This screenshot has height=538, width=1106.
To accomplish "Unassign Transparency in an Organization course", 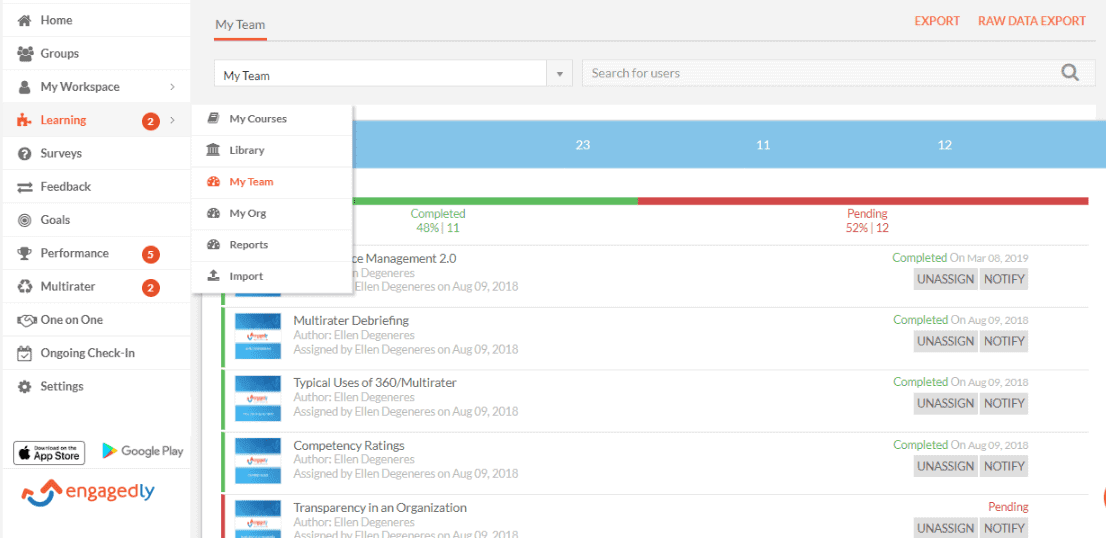I will click(946, 528).
